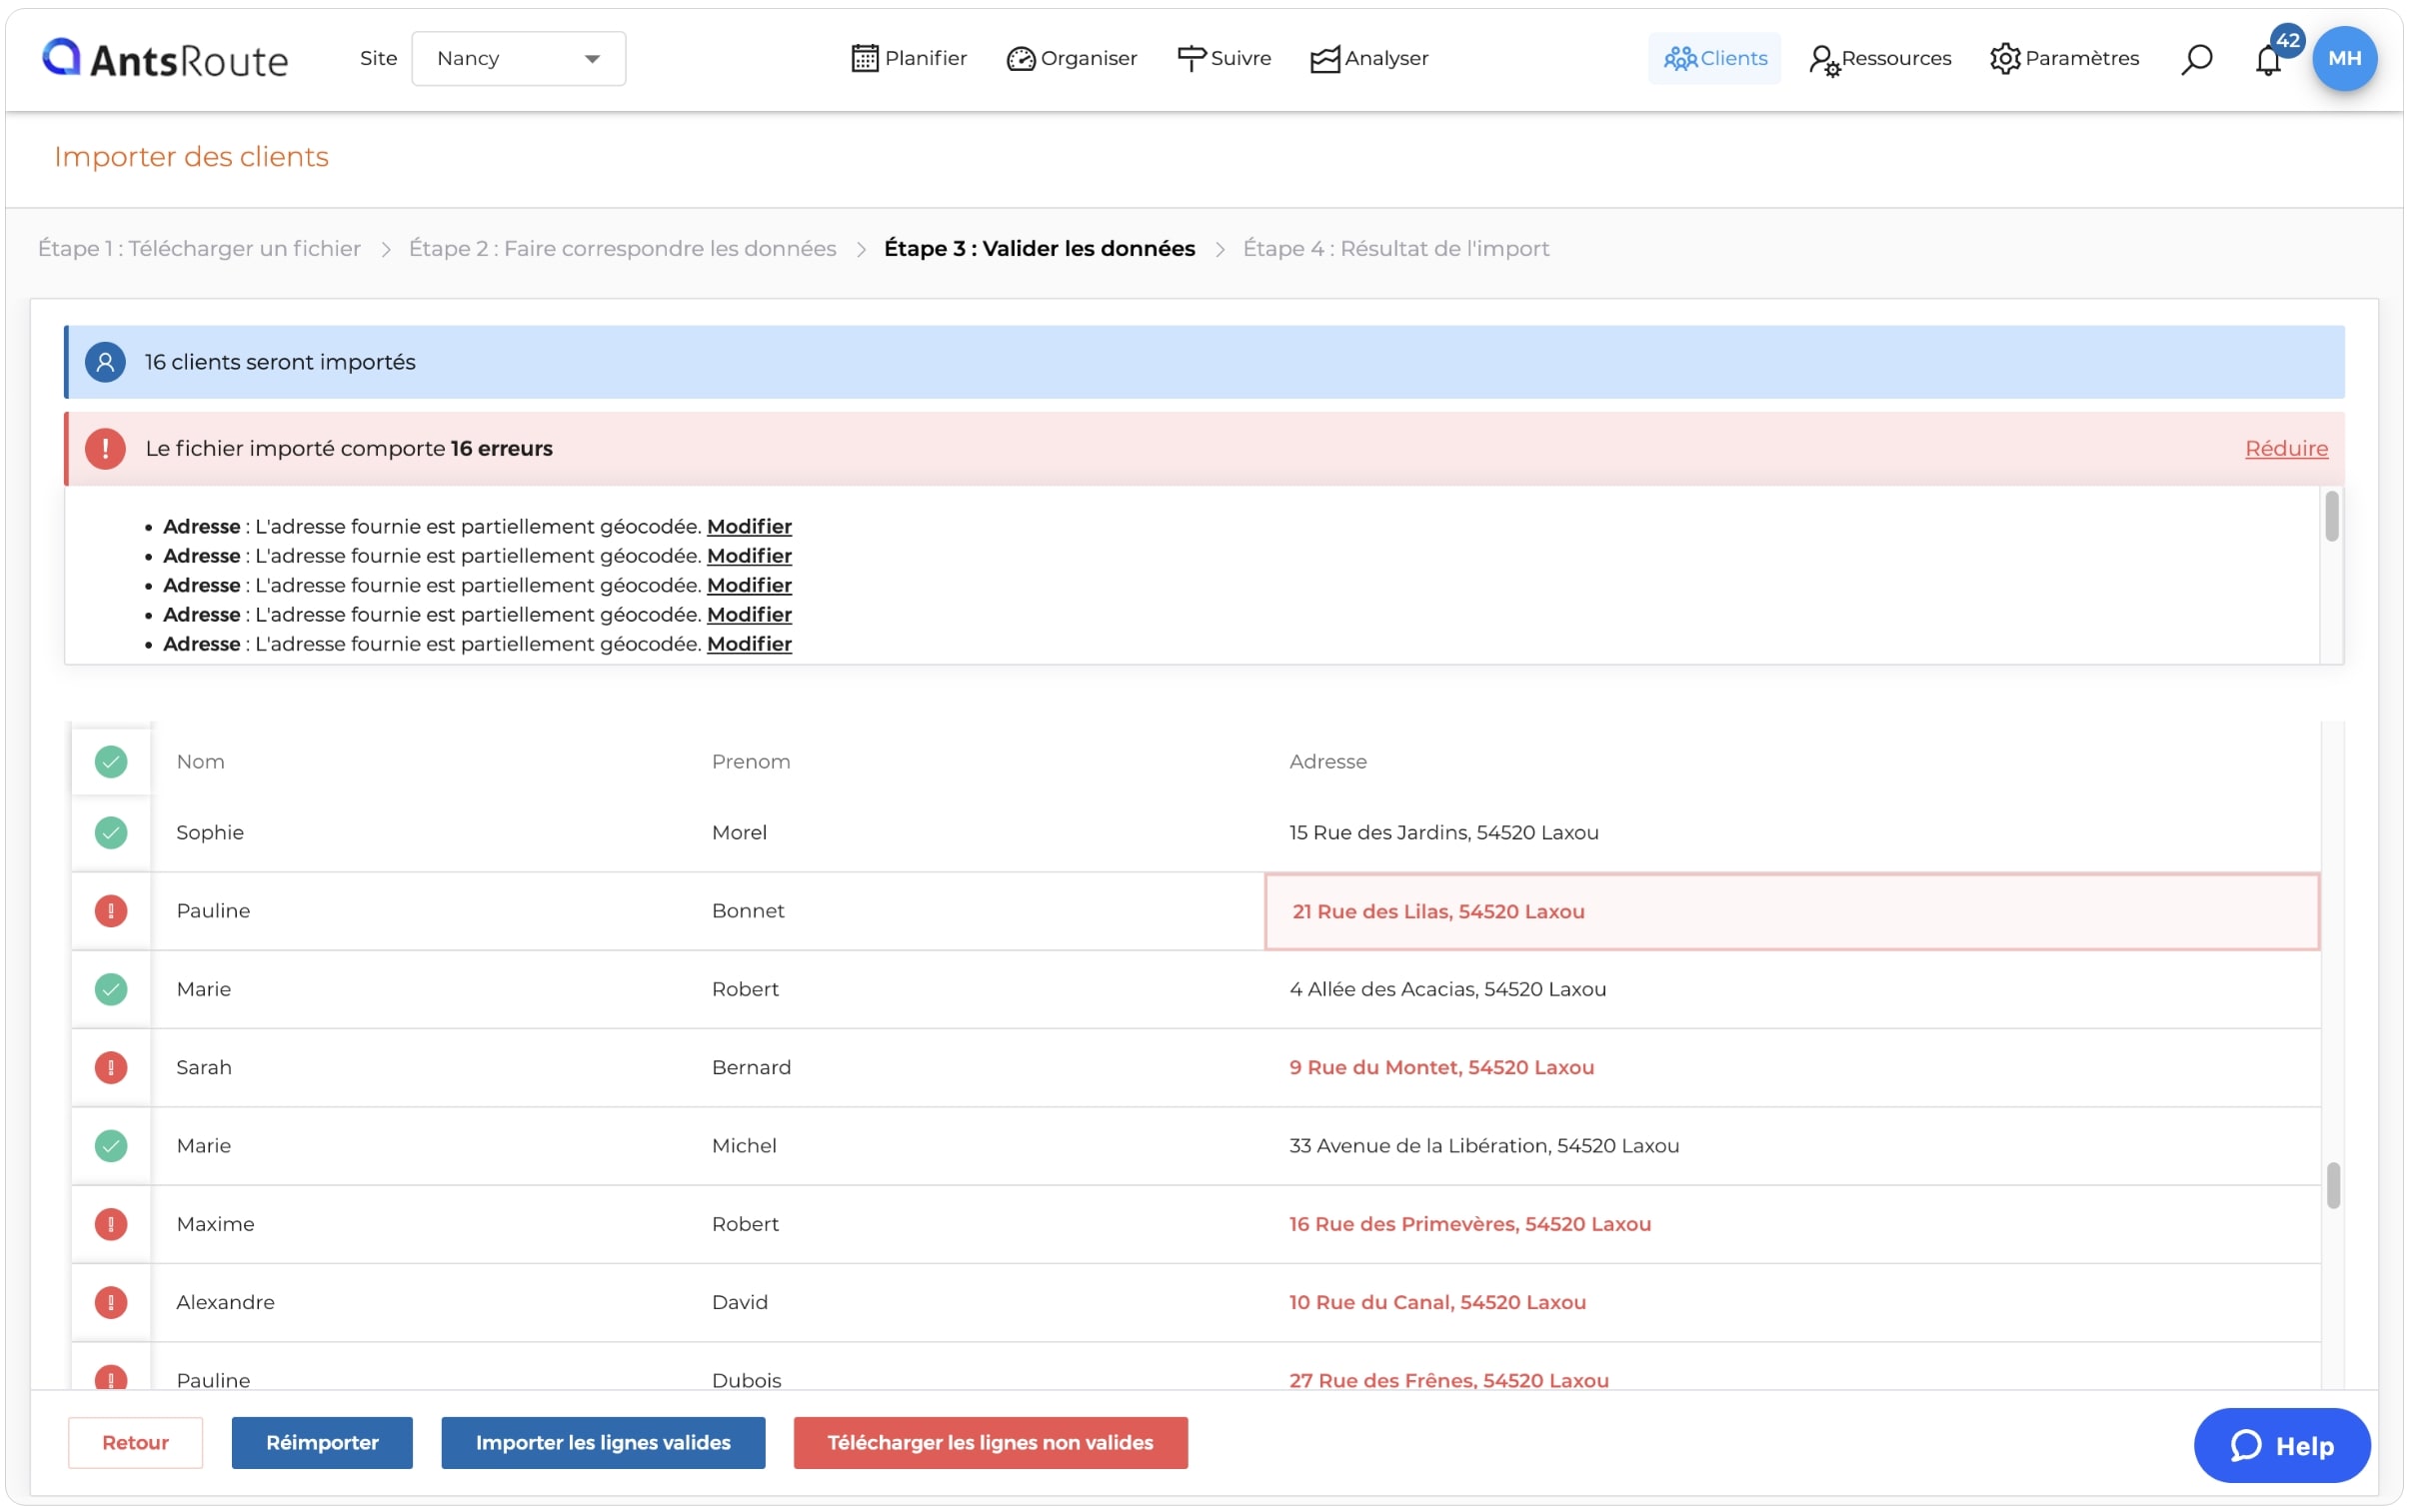Click the error list scrollbar thumb
2409x1512 pixels.
(2331, 516)
